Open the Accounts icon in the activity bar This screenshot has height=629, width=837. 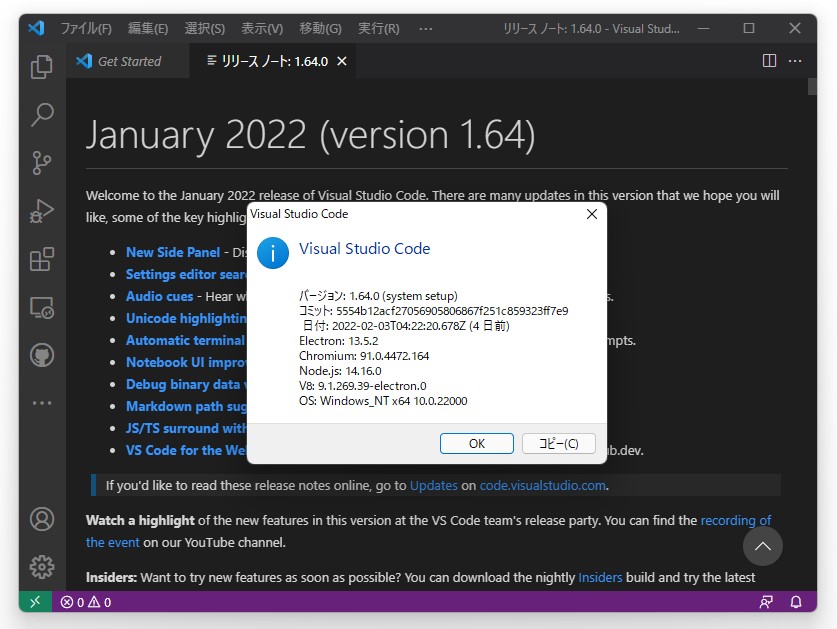coord(41,519)
